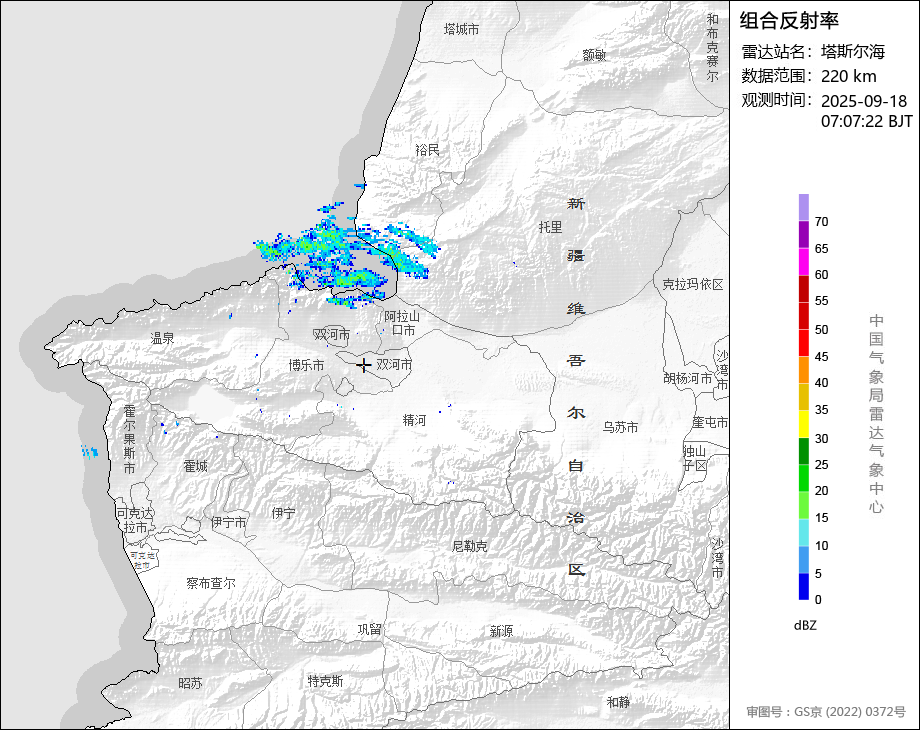Click the observation date 2025-09-18

coord(864,101)
